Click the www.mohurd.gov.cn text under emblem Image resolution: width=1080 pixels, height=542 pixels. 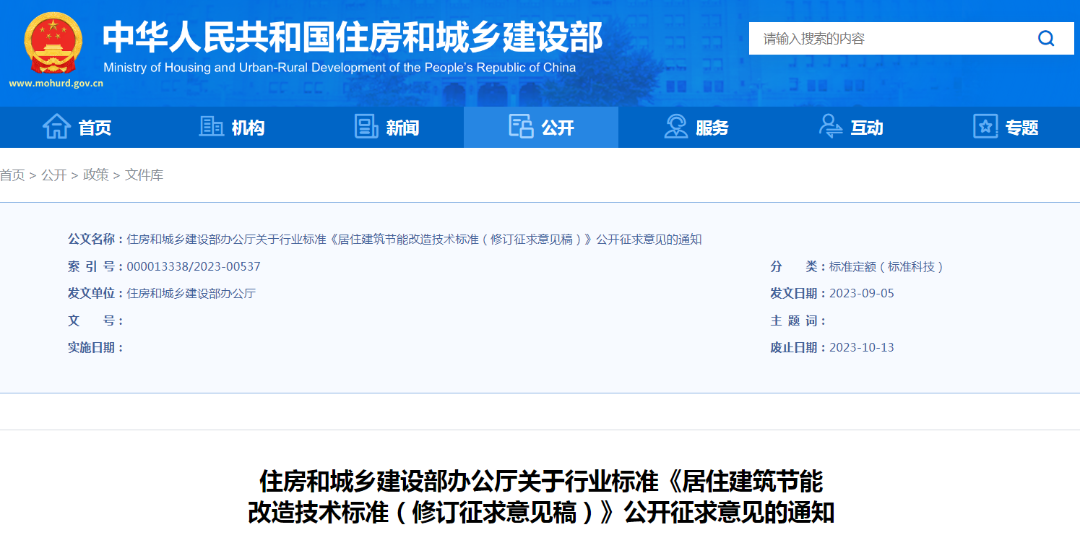pos(56,83)
